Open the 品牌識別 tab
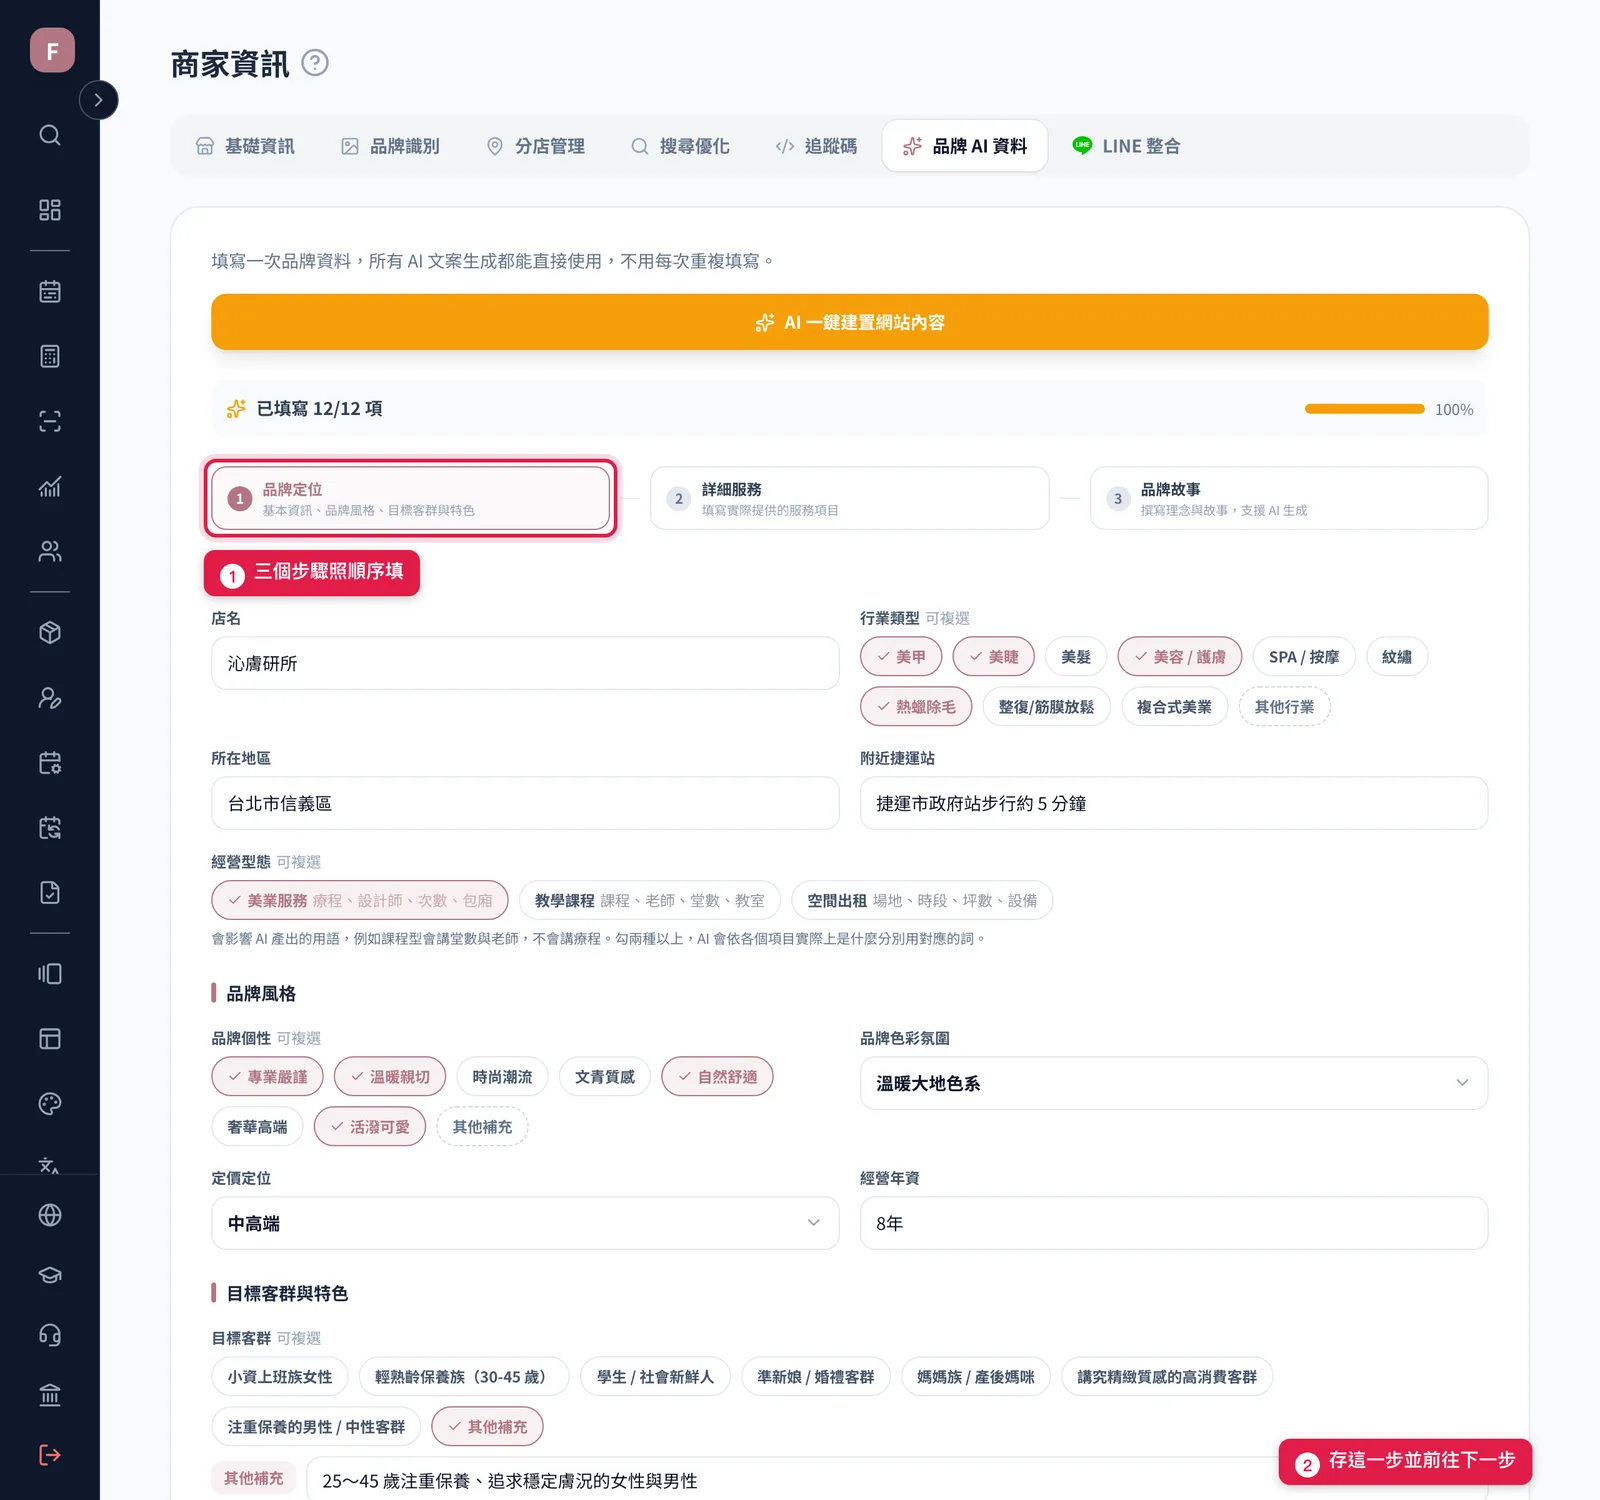This screenshot has width=1600, height=1500. click(x=390, y=146)
